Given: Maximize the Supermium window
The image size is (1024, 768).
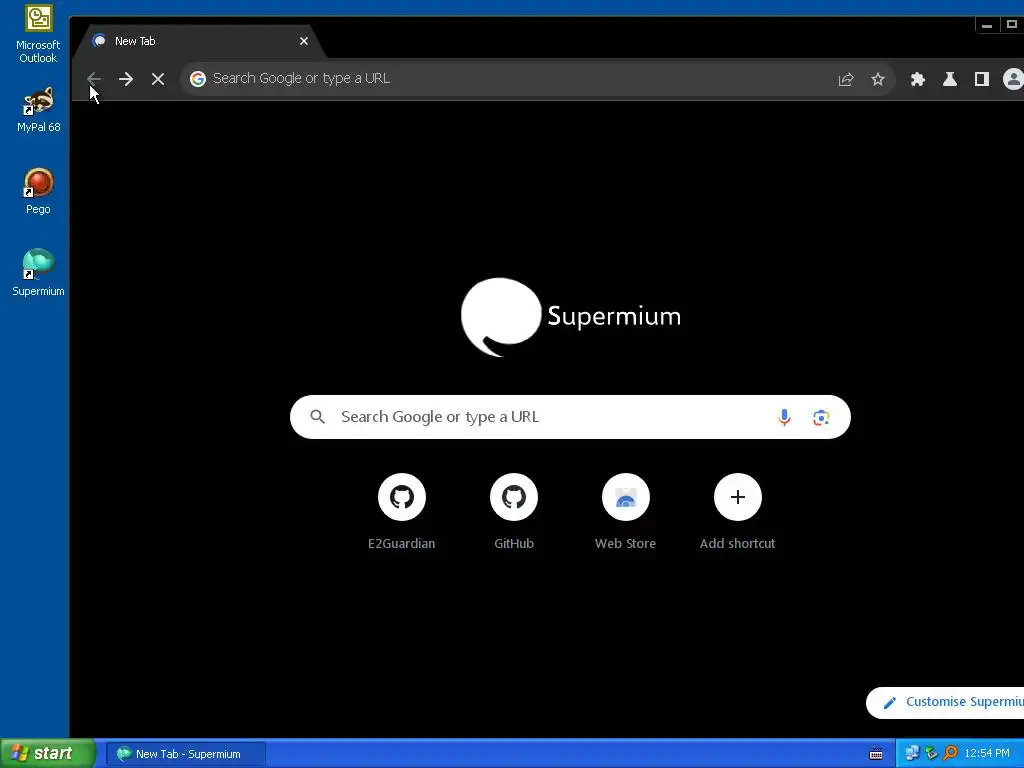Looking at the screenshot, I should 1012,25.
